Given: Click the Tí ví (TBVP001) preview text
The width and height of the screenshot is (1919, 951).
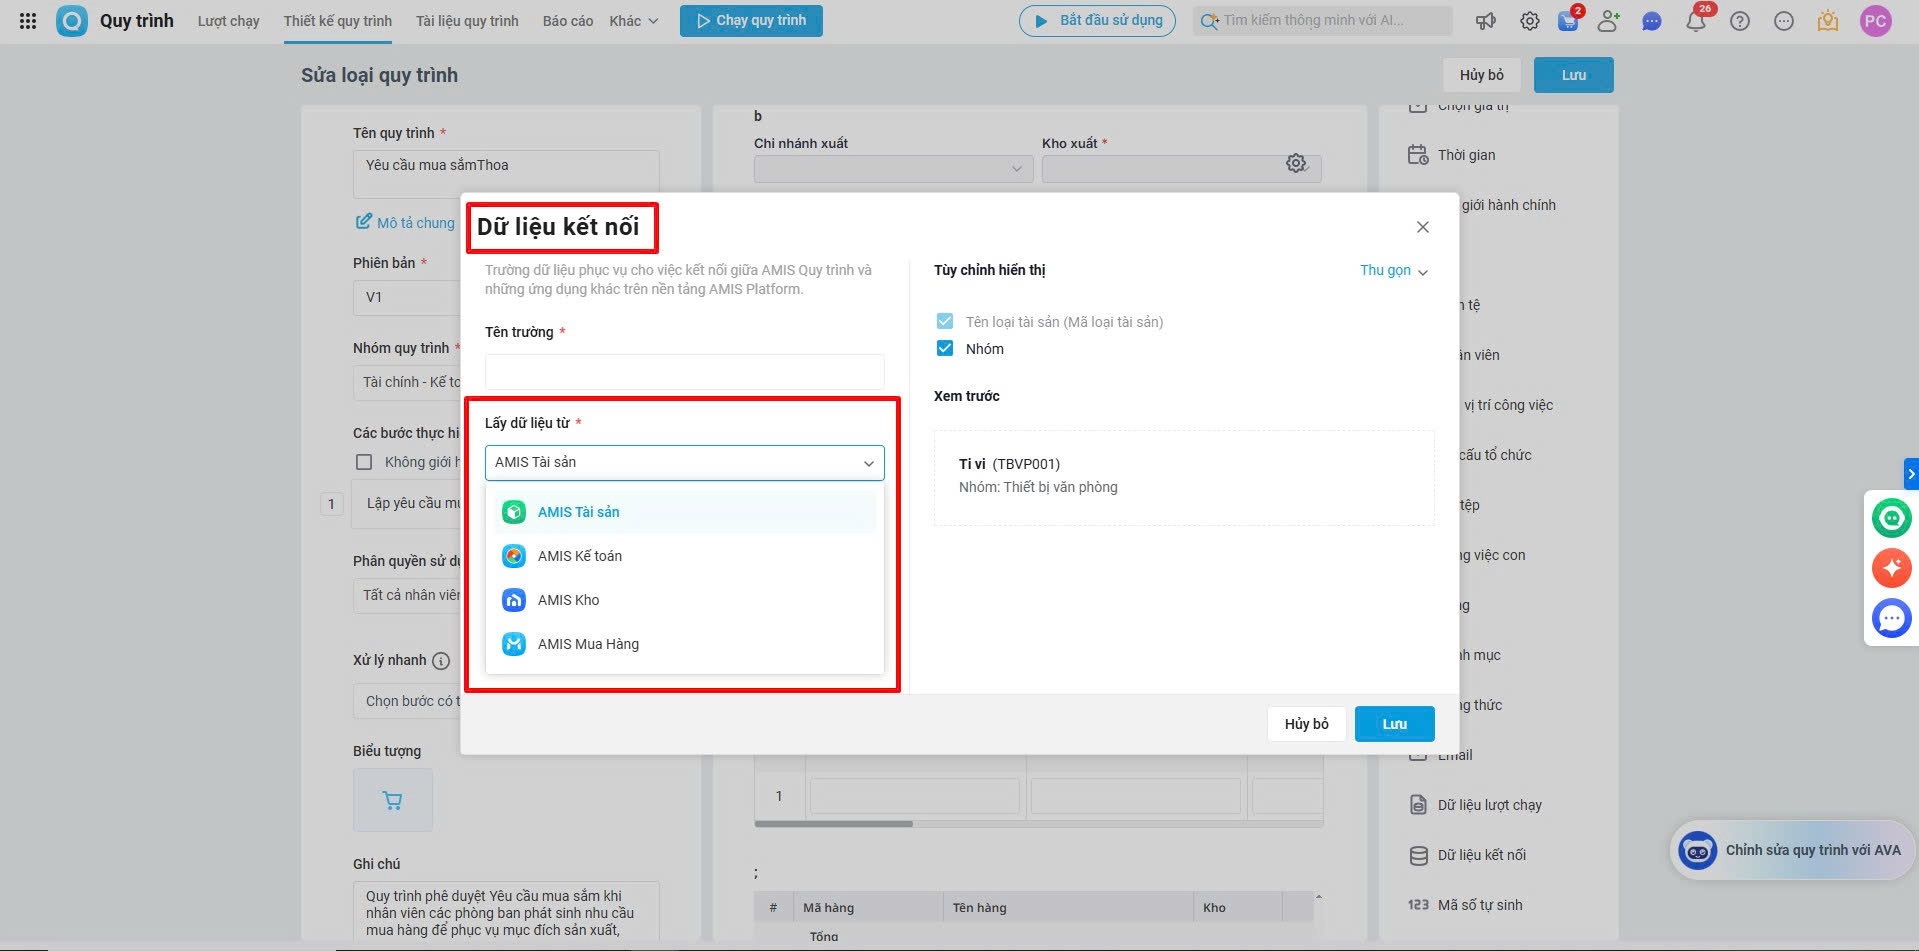Looking at the screenshot, I should pyautogui.click(x=1009, y=464).
